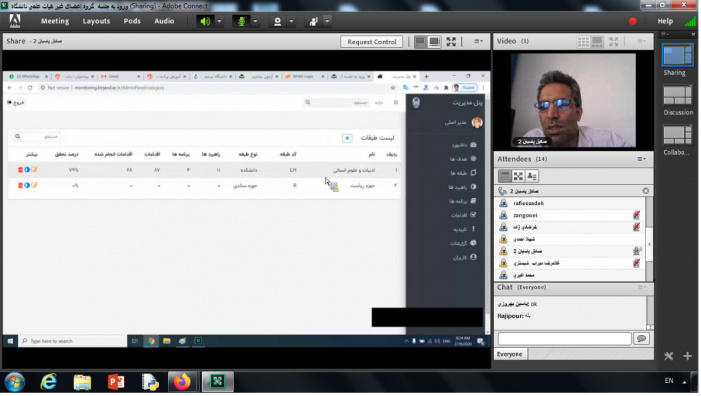Click the raise hand status icon
The image size is (701, 396).
pos(313,21)
